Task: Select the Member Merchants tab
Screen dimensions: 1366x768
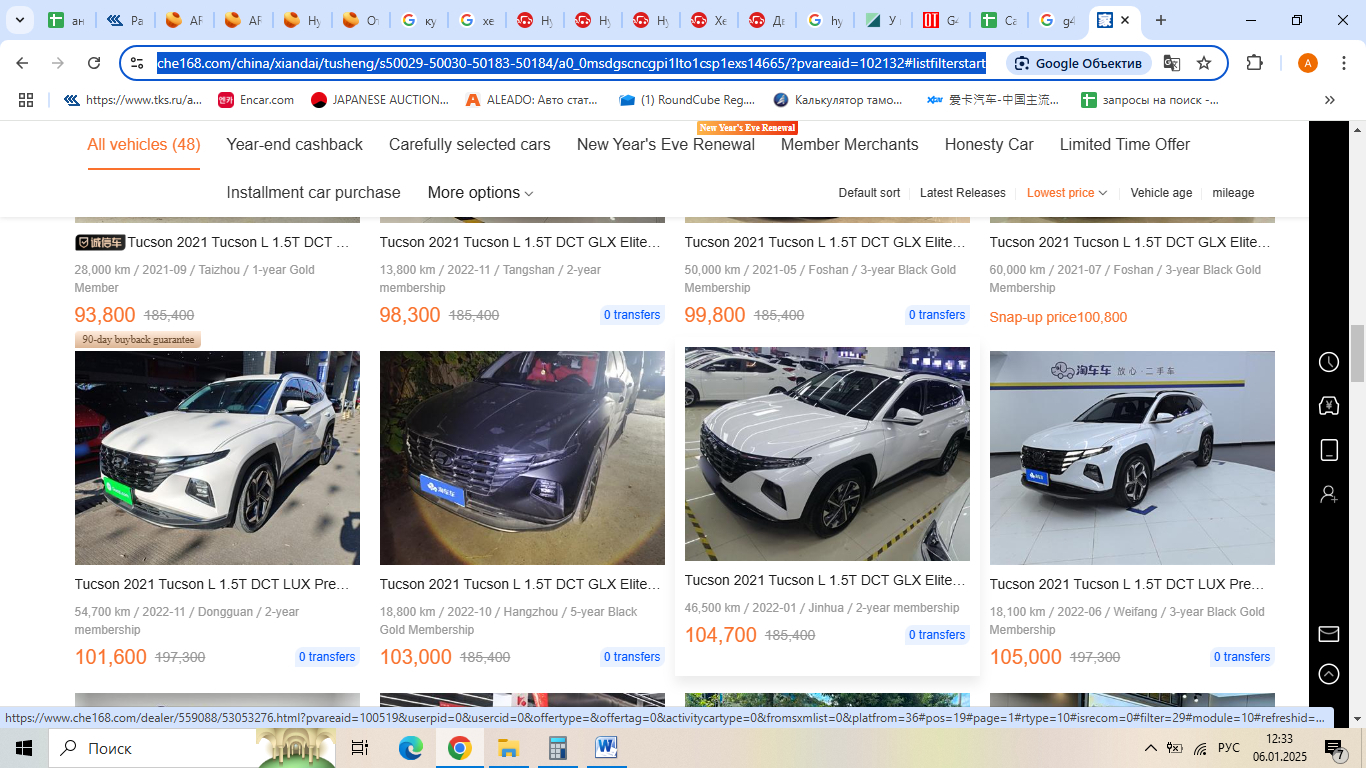Action: point(849,145)
